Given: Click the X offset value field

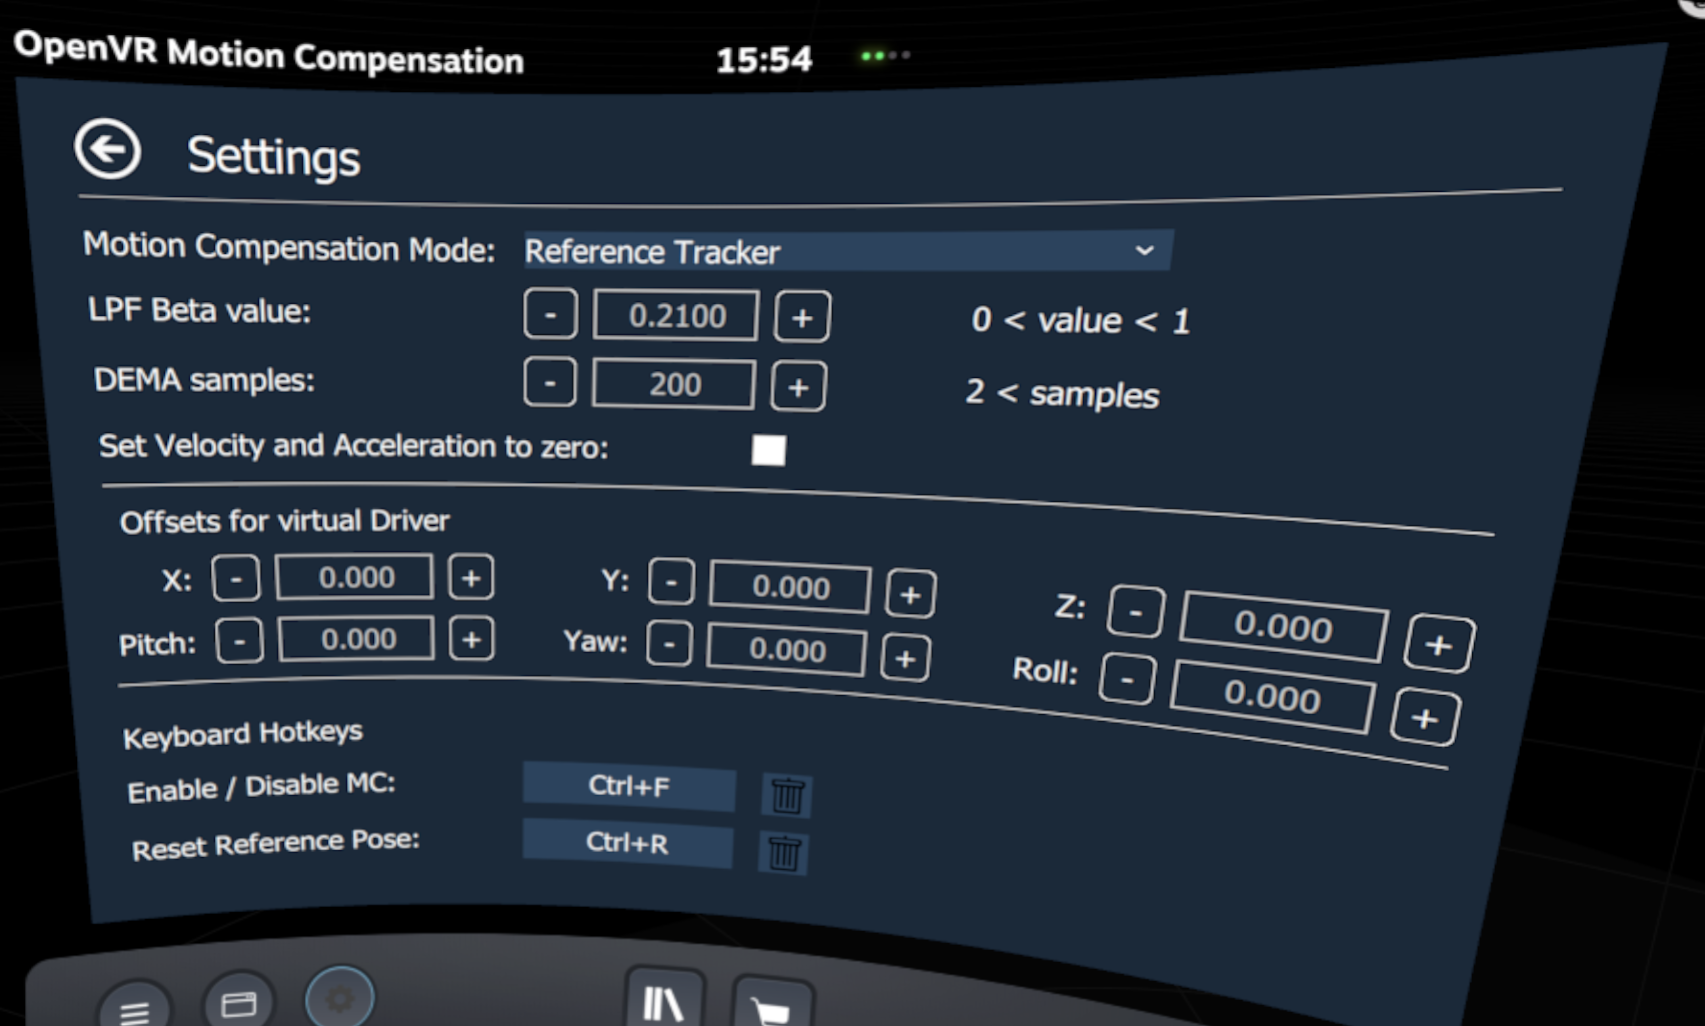Looking at the screenshot, I should [355, 577].
